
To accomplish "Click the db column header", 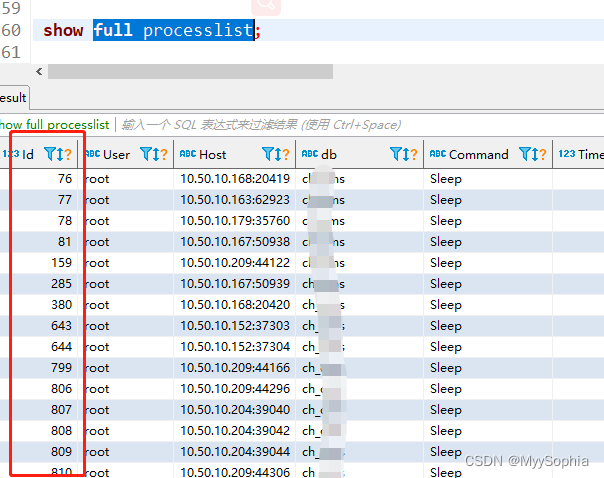I will [359, 154].
